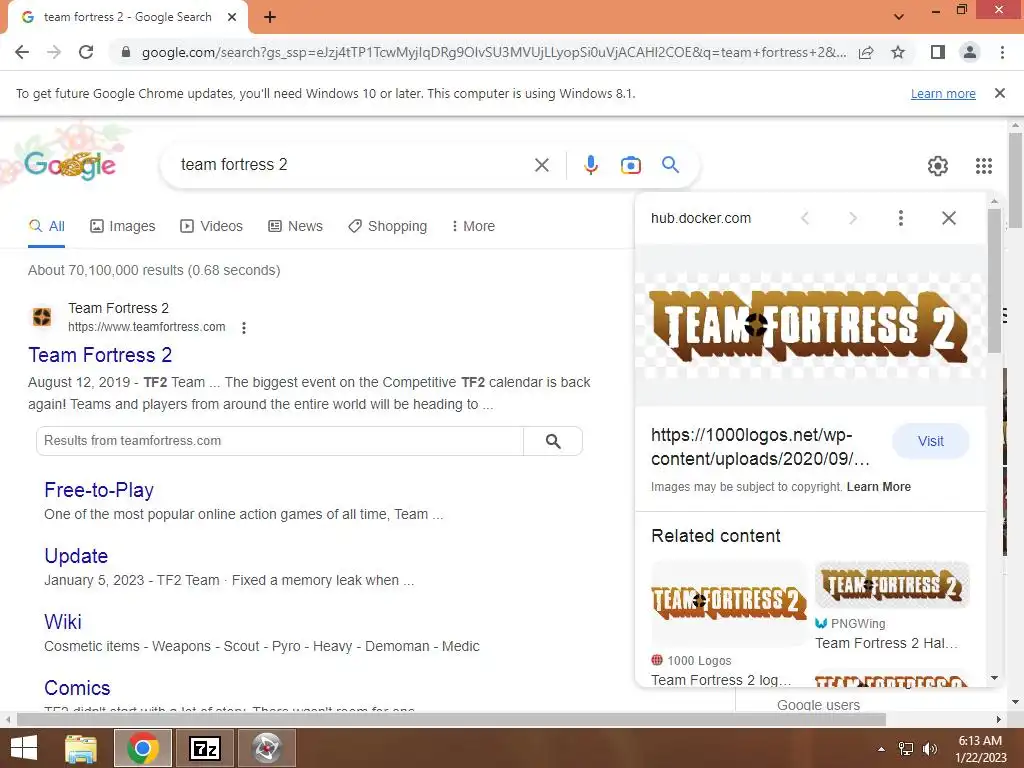
Task: Click the network tray icon
Action: (x=906, y=749)
